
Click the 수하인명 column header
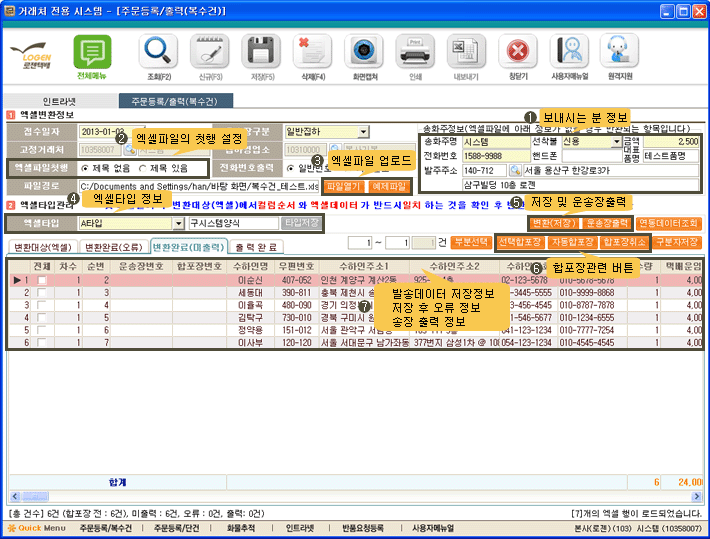coord(250,266)
